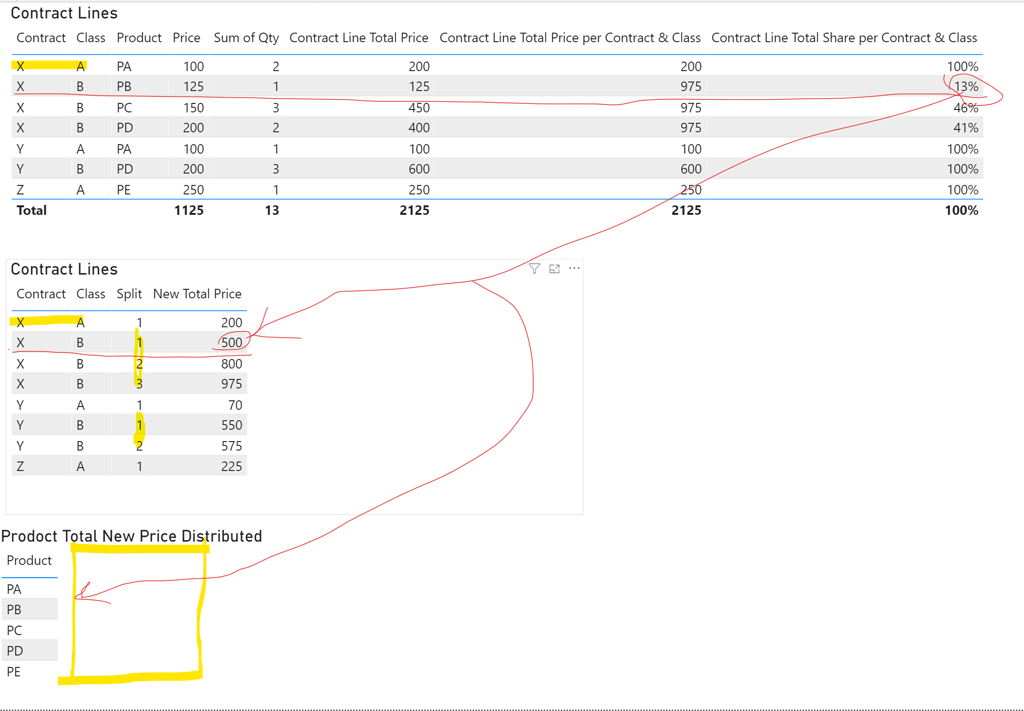This screenshot has width=1024, height=711.
Task: Open More options menu for Contract Lines visual
Action: click(x=574, y=268)
